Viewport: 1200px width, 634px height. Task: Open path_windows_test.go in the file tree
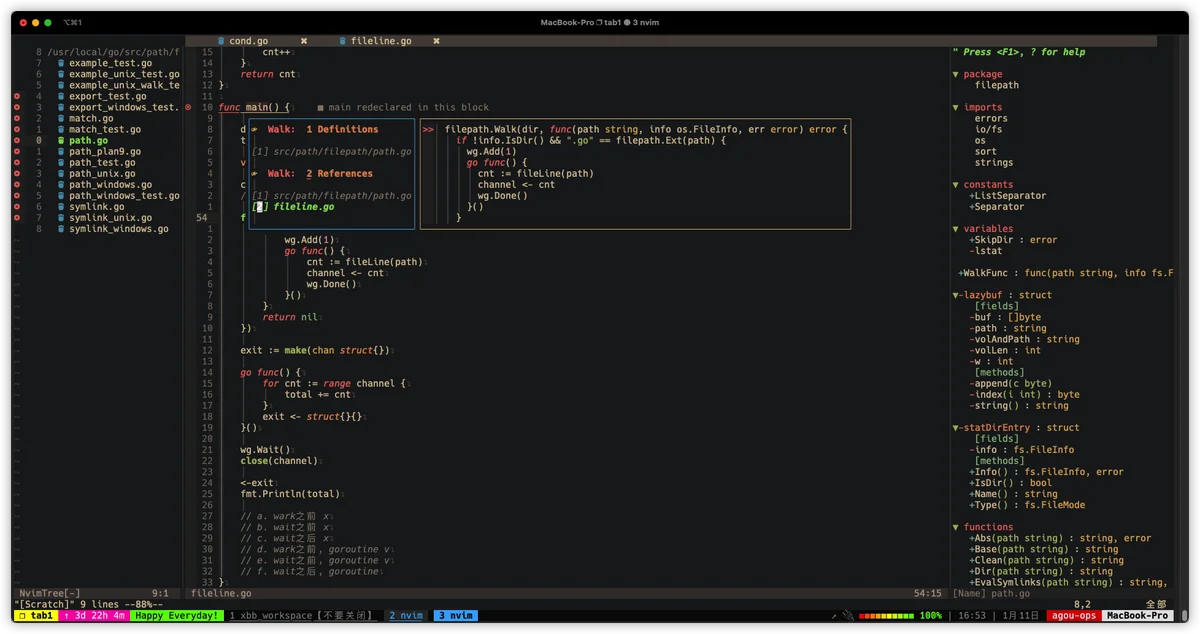(x=124, y=195)
